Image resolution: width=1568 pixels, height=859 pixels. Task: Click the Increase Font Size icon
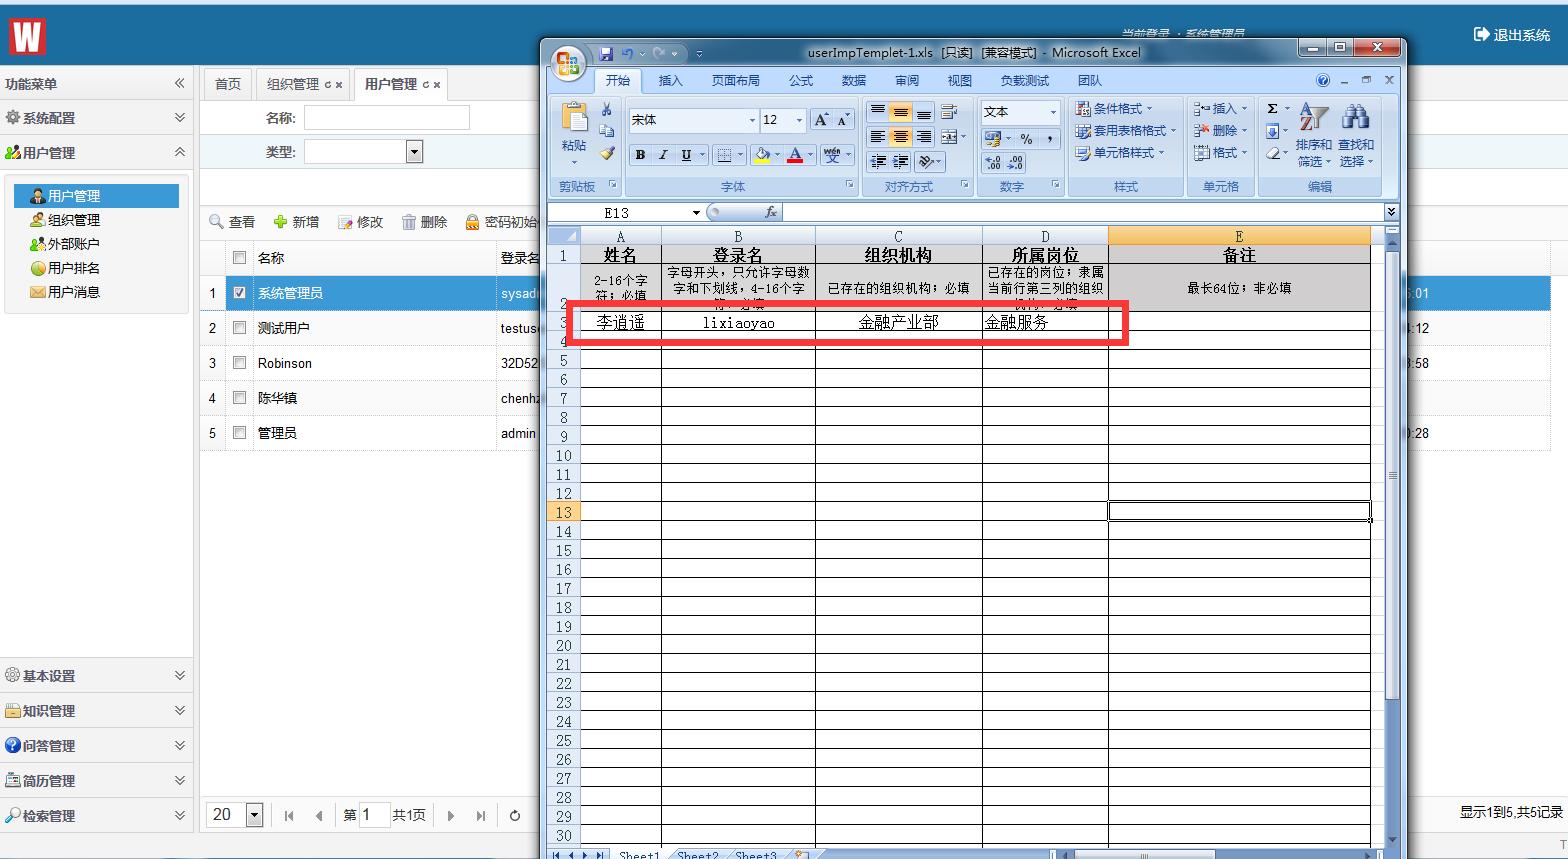pyautogui.click(x=821, y=120)
